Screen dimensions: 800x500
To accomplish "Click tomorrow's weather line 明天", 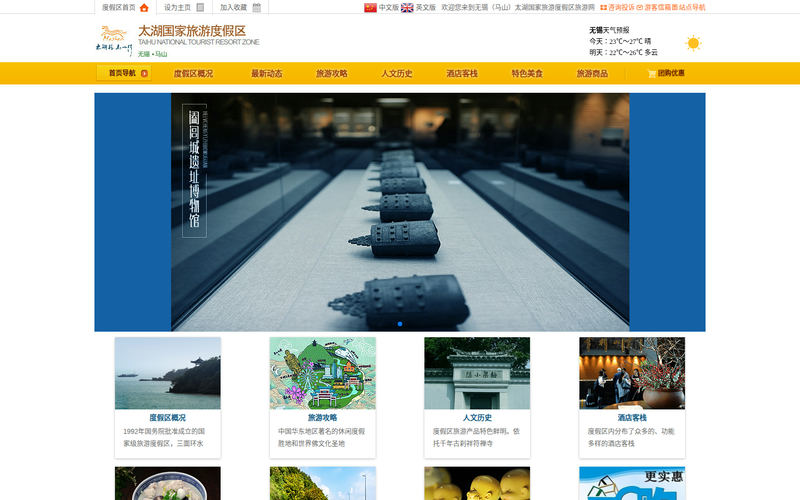I will click(x=623, y=53).
